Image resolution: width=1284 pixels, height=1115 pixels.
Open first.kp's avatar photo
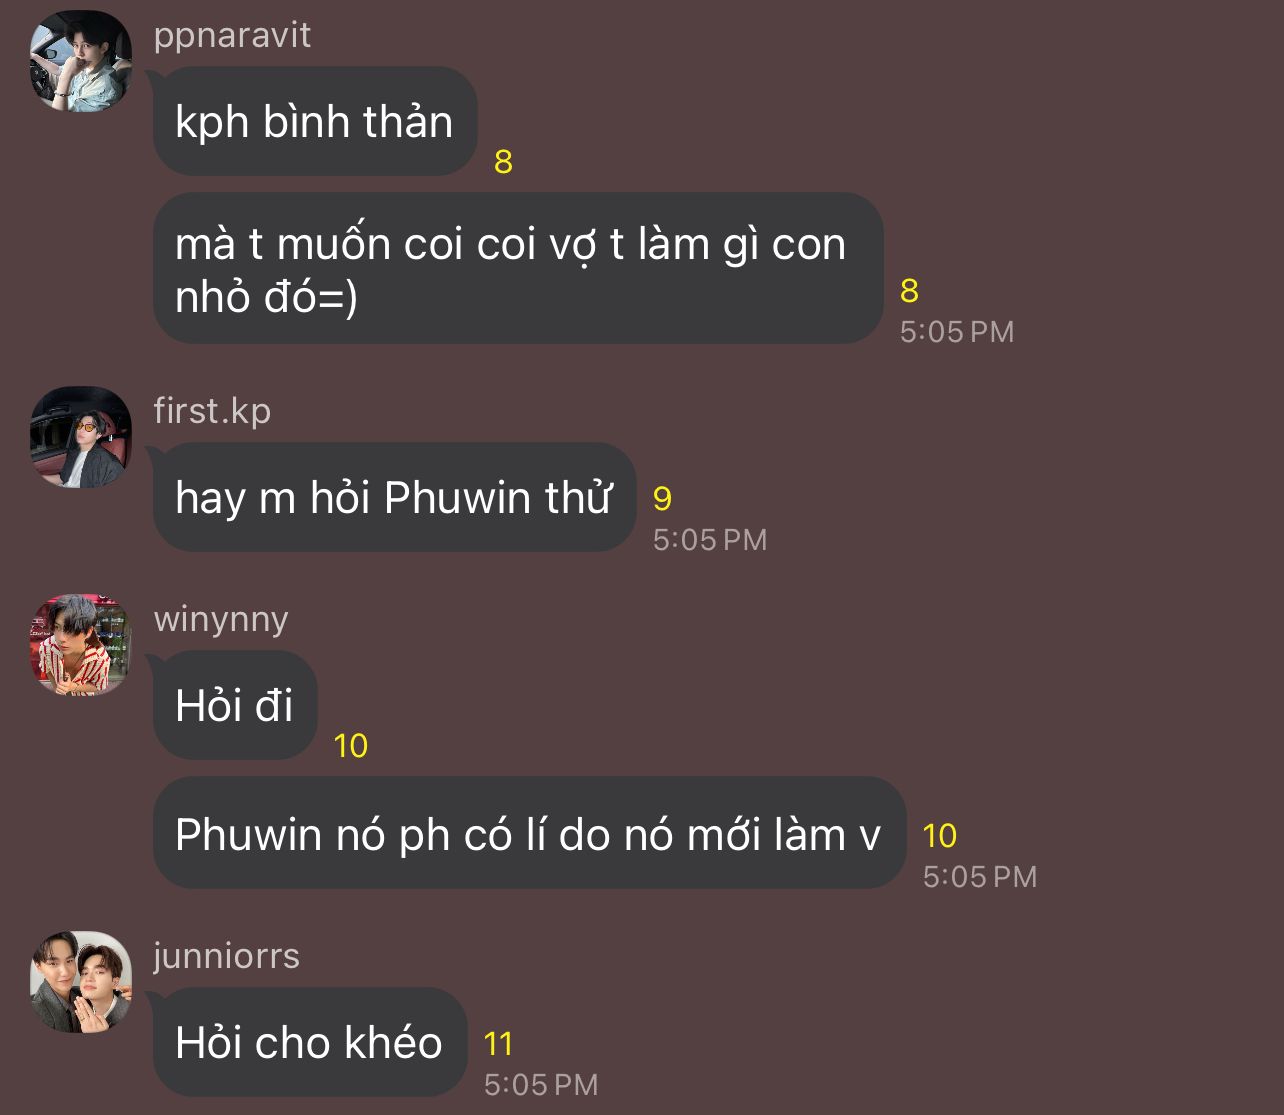[x=81, y=437]
